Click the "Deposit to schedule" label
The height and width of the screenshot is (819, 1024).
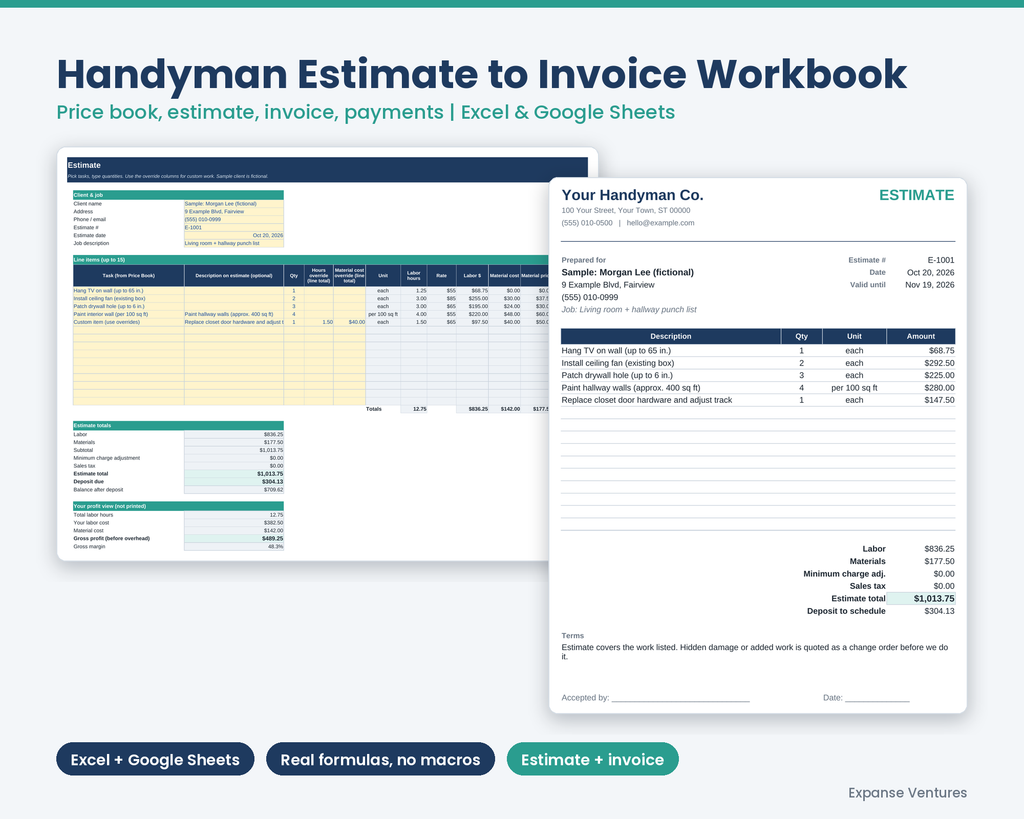click(x=846, y=611)
